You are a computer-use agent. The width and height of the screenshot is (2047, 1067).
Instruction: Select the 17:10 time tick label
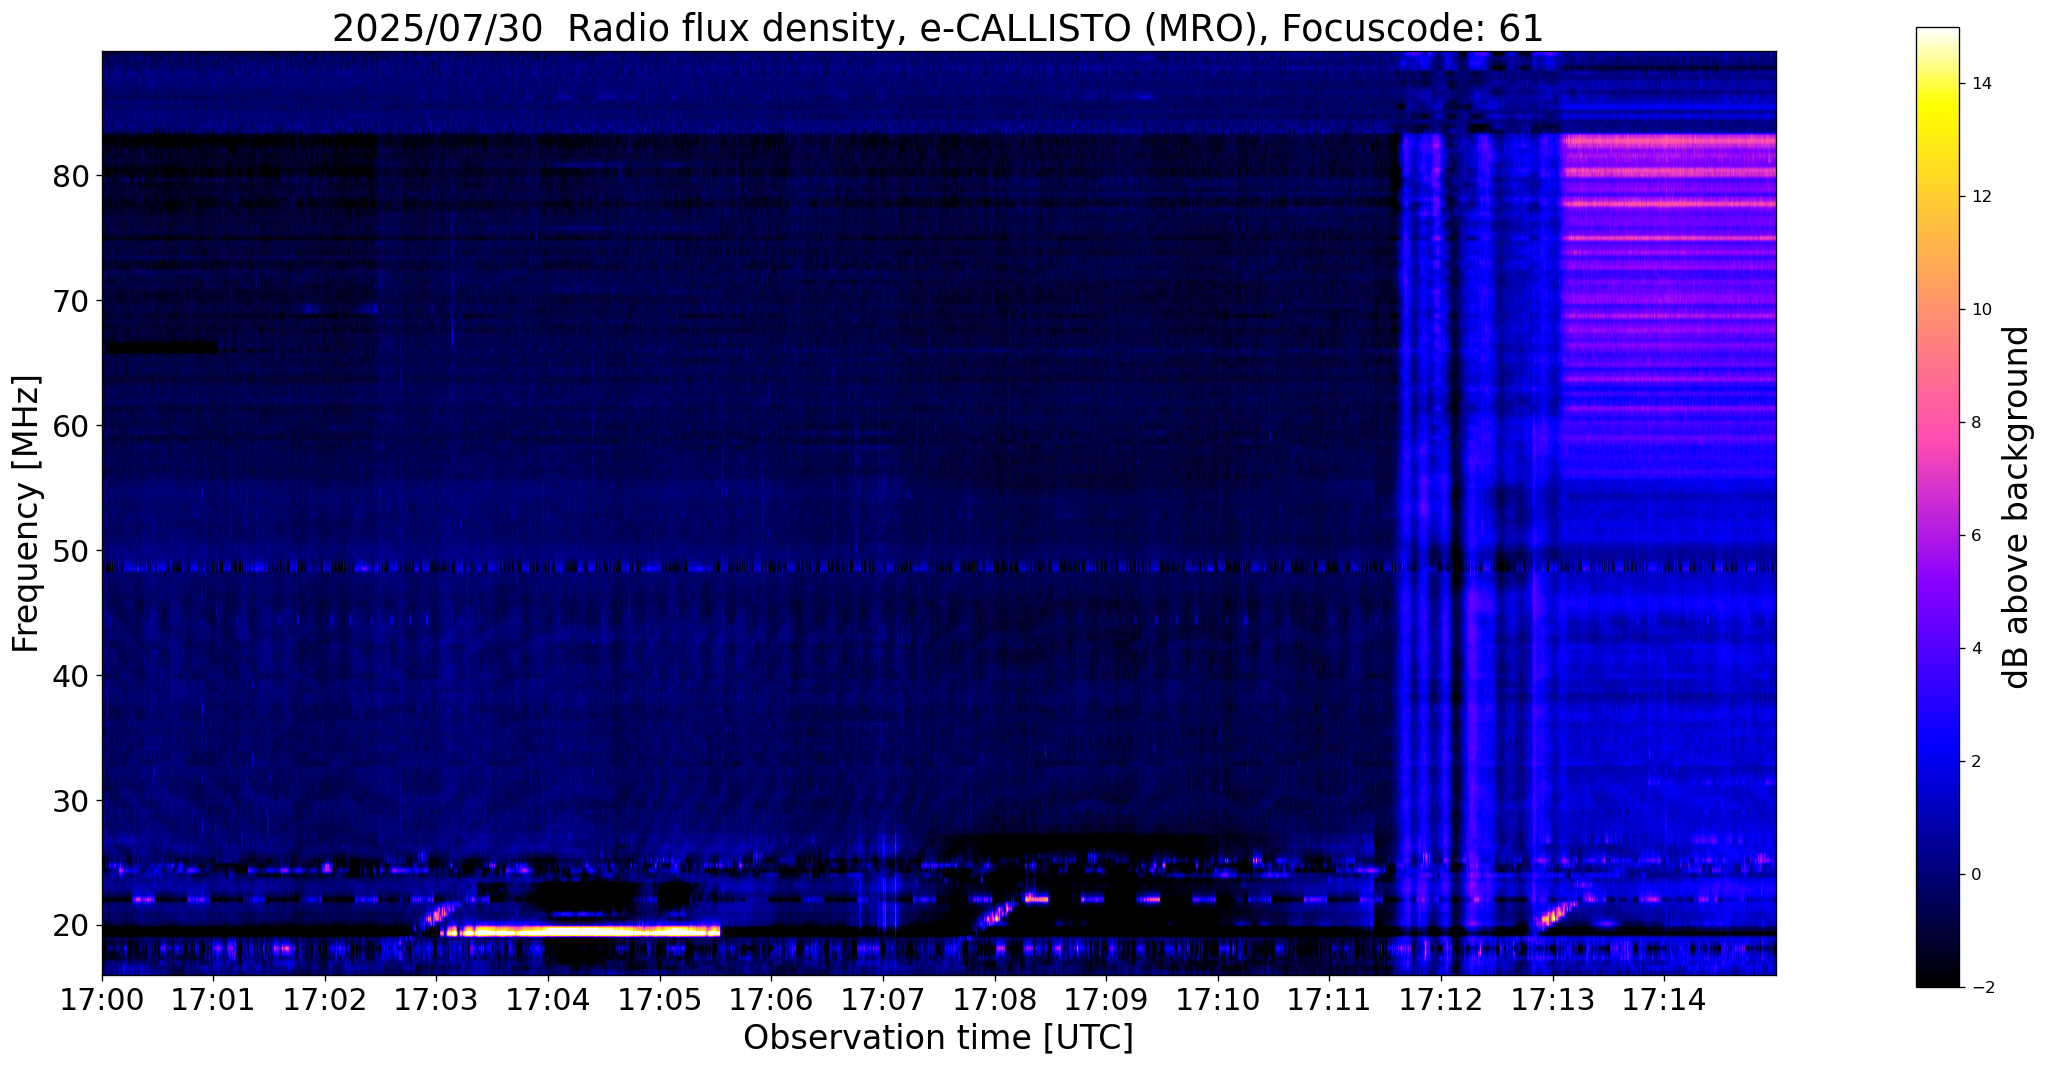tap(1218, 1001)
